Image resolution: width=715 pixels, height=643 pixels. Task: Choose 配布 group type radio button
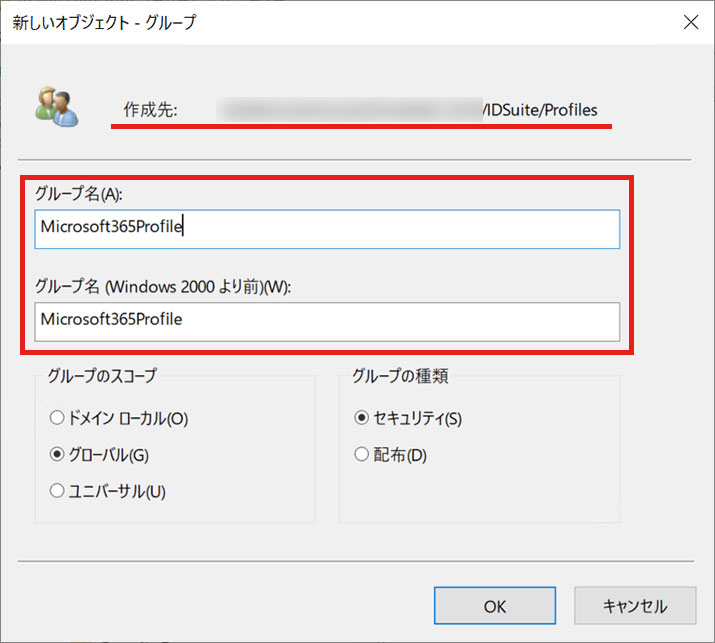[361, 454]
